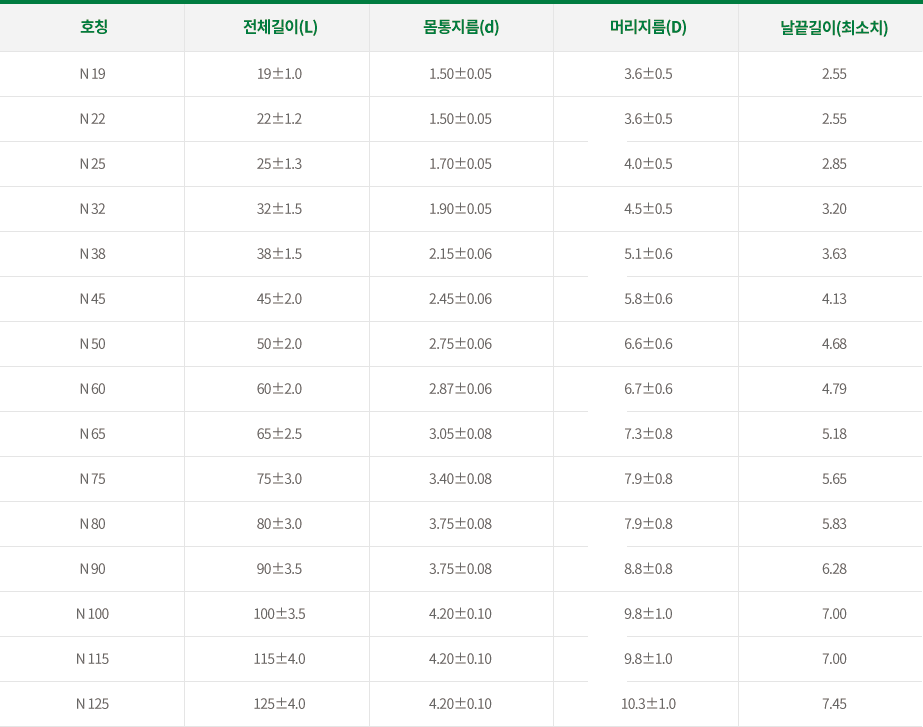The image size is (923, 727).
Task: Click the 전체길이(L) column header
Action: 280,27
